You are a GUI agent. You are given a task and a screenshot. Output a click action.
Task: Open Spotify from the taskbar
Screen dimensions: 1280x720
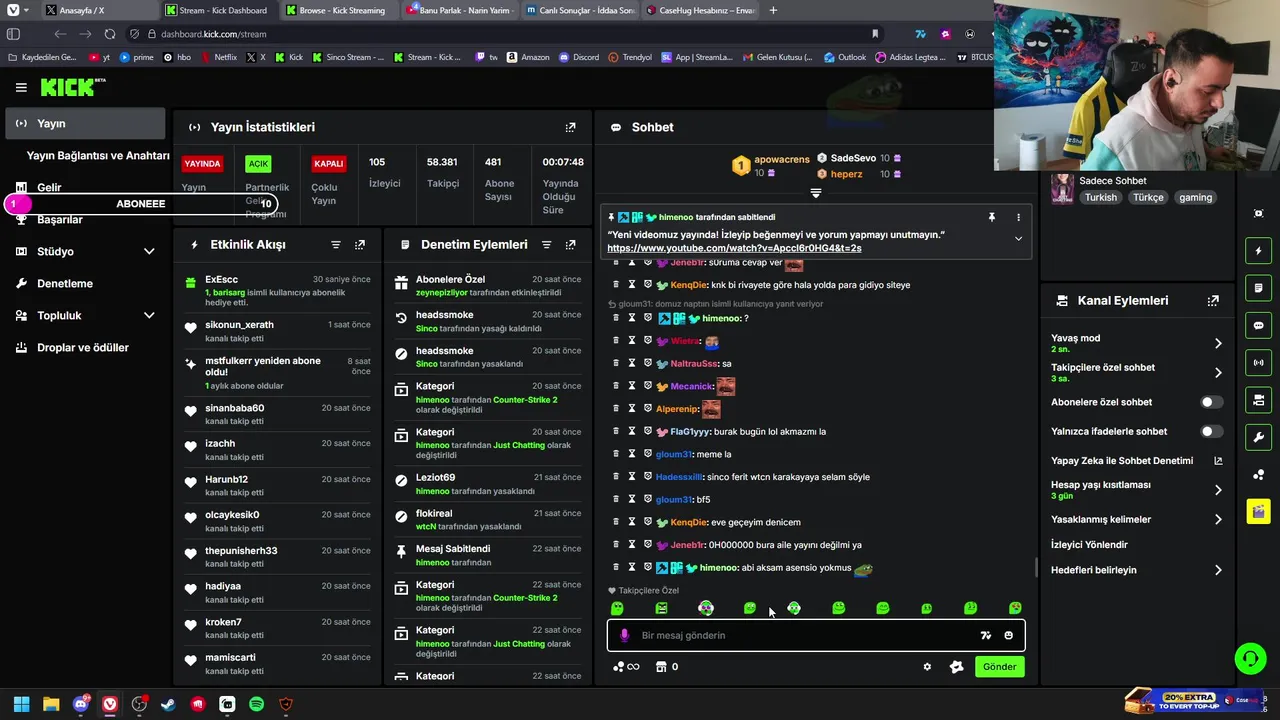point(256,704)
